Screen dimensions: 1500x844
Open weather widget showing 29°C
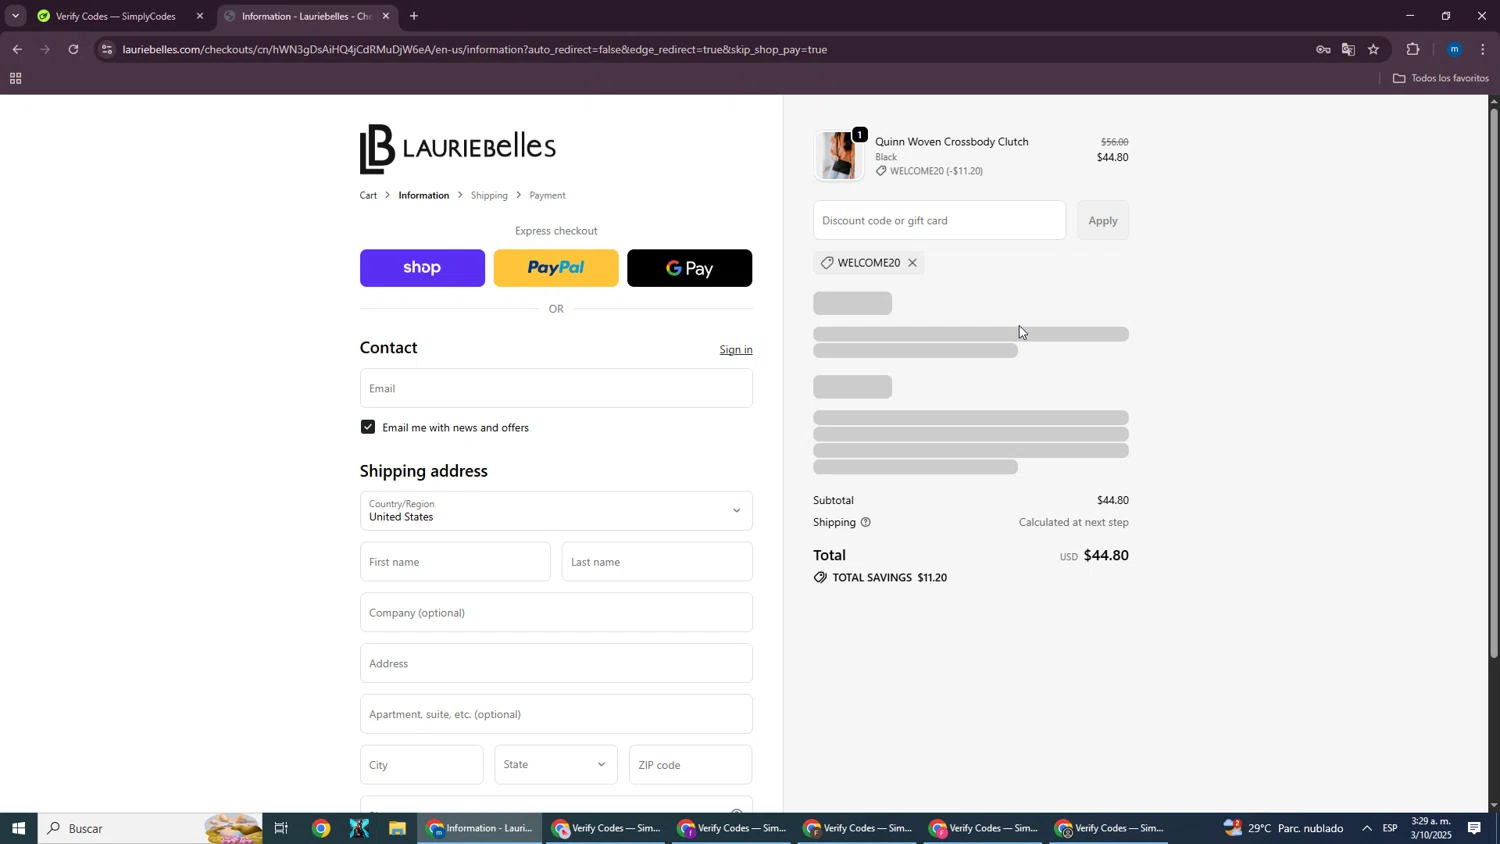[x=1283, y=828]
